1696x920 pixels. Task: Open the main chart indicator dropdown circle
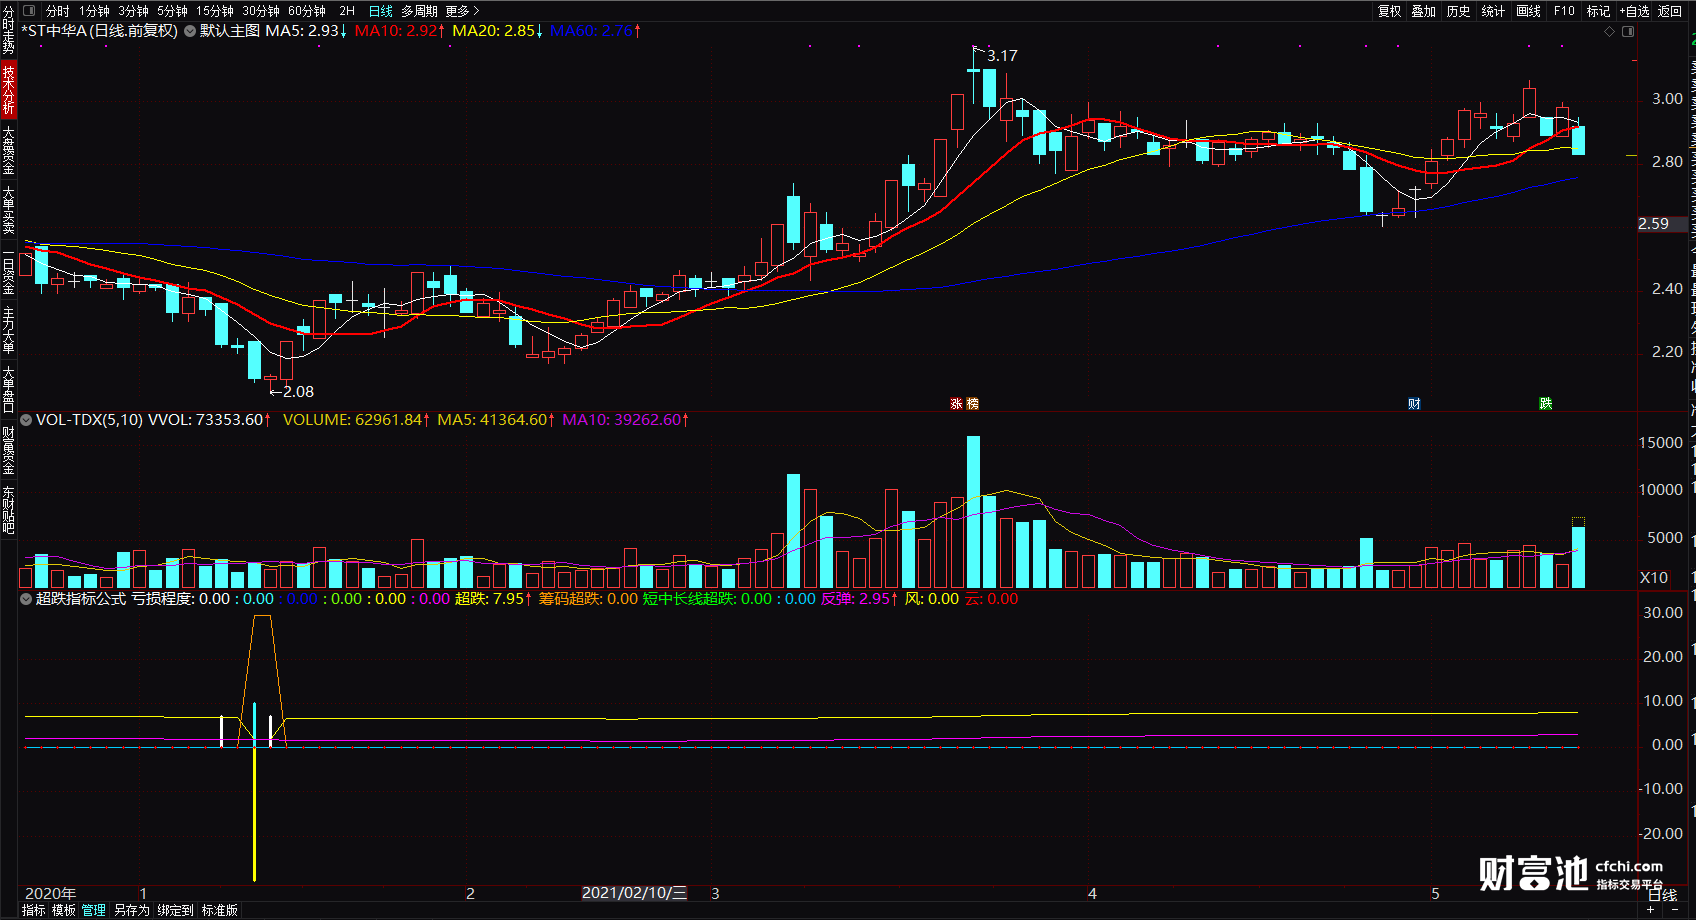190,31
